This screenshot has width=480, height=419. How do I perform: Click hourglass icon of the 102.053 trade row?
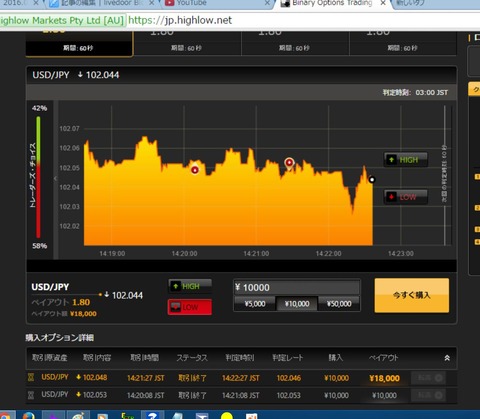31,395
